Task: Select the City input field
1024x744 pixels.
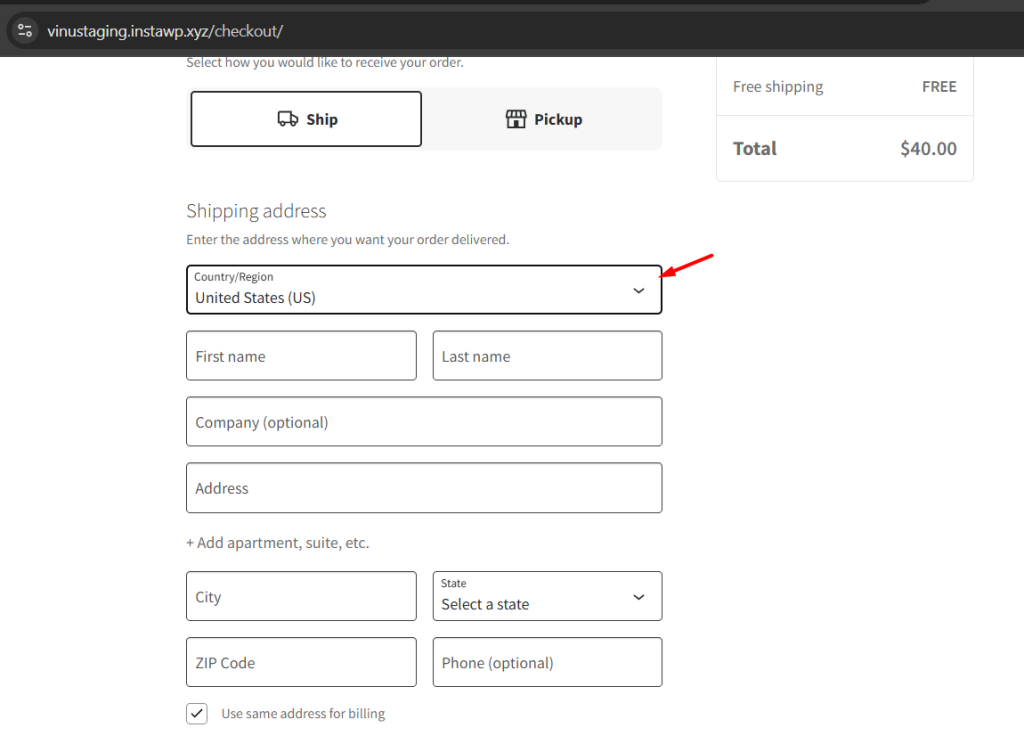Action: click(x=301, y=596)
